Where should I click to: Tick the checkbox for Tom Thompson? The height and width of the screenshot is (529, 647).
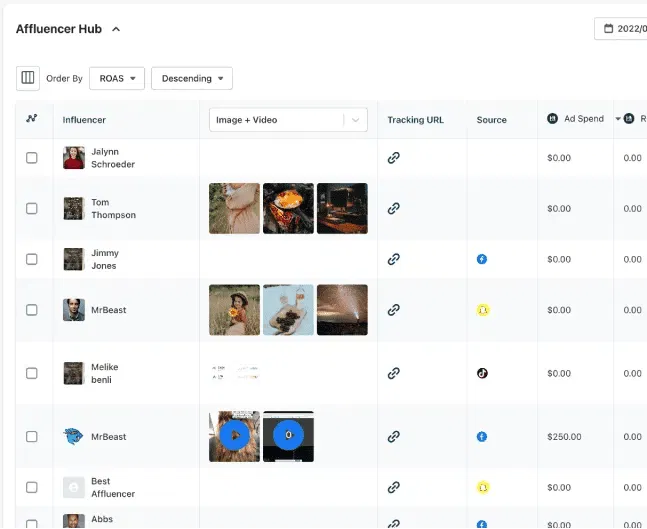pos(32,209)
